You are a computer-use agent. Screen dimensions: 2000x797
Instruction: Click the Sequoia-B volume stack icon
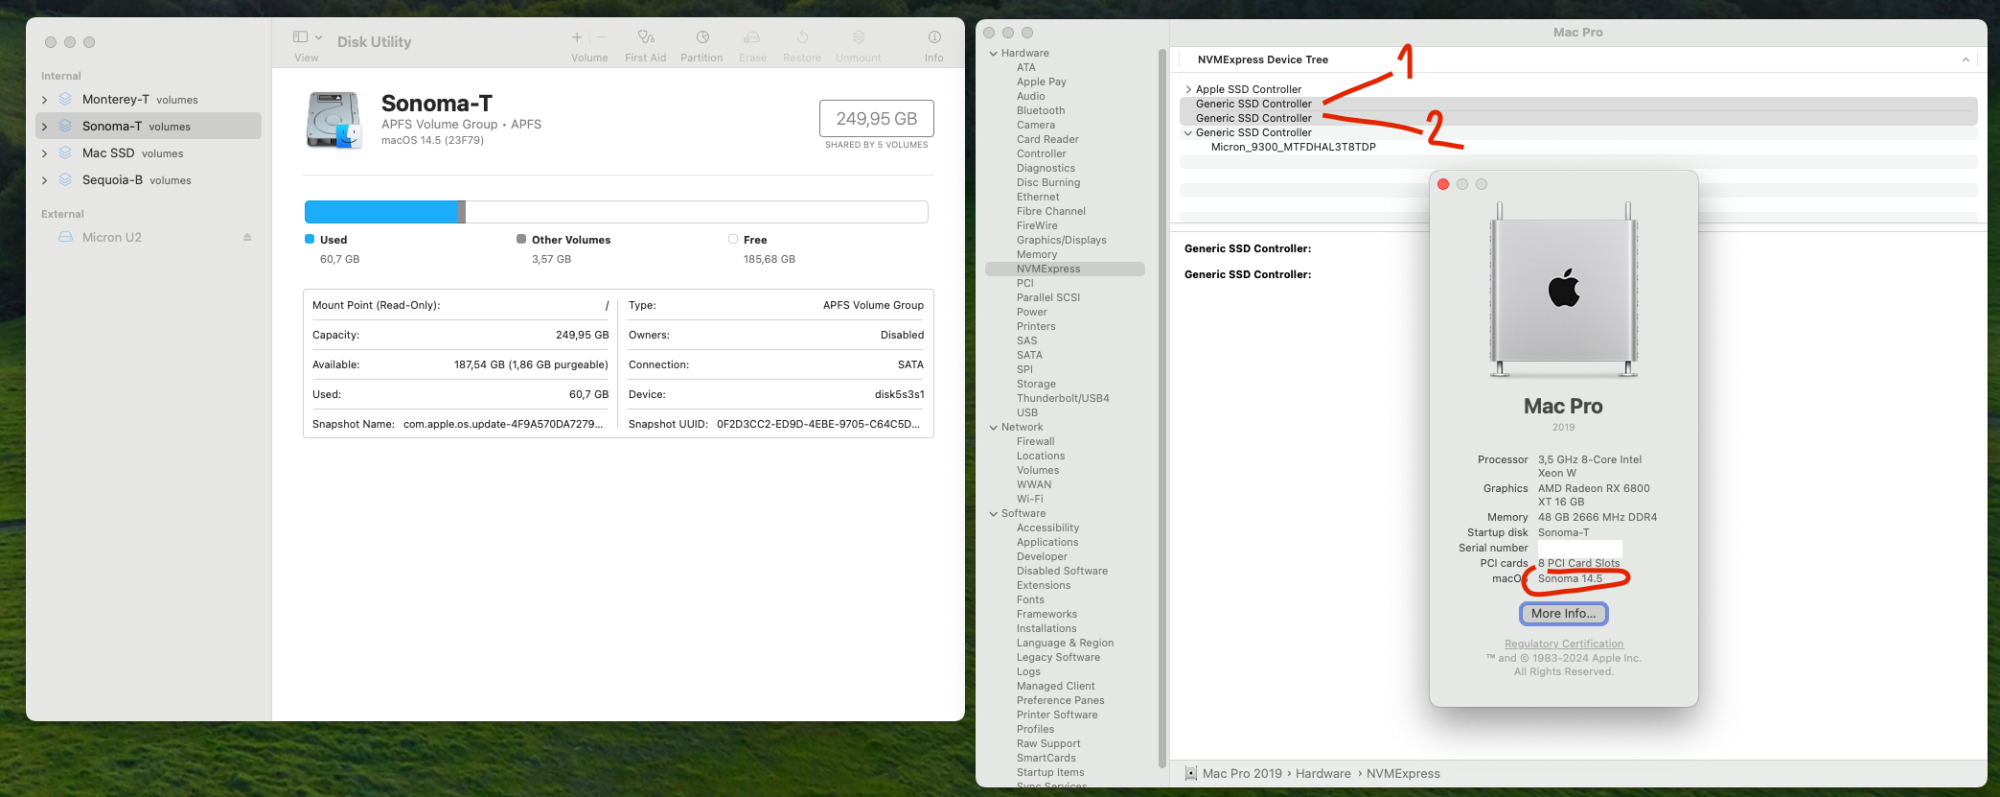pyautogui.click(x=65, y=180)
